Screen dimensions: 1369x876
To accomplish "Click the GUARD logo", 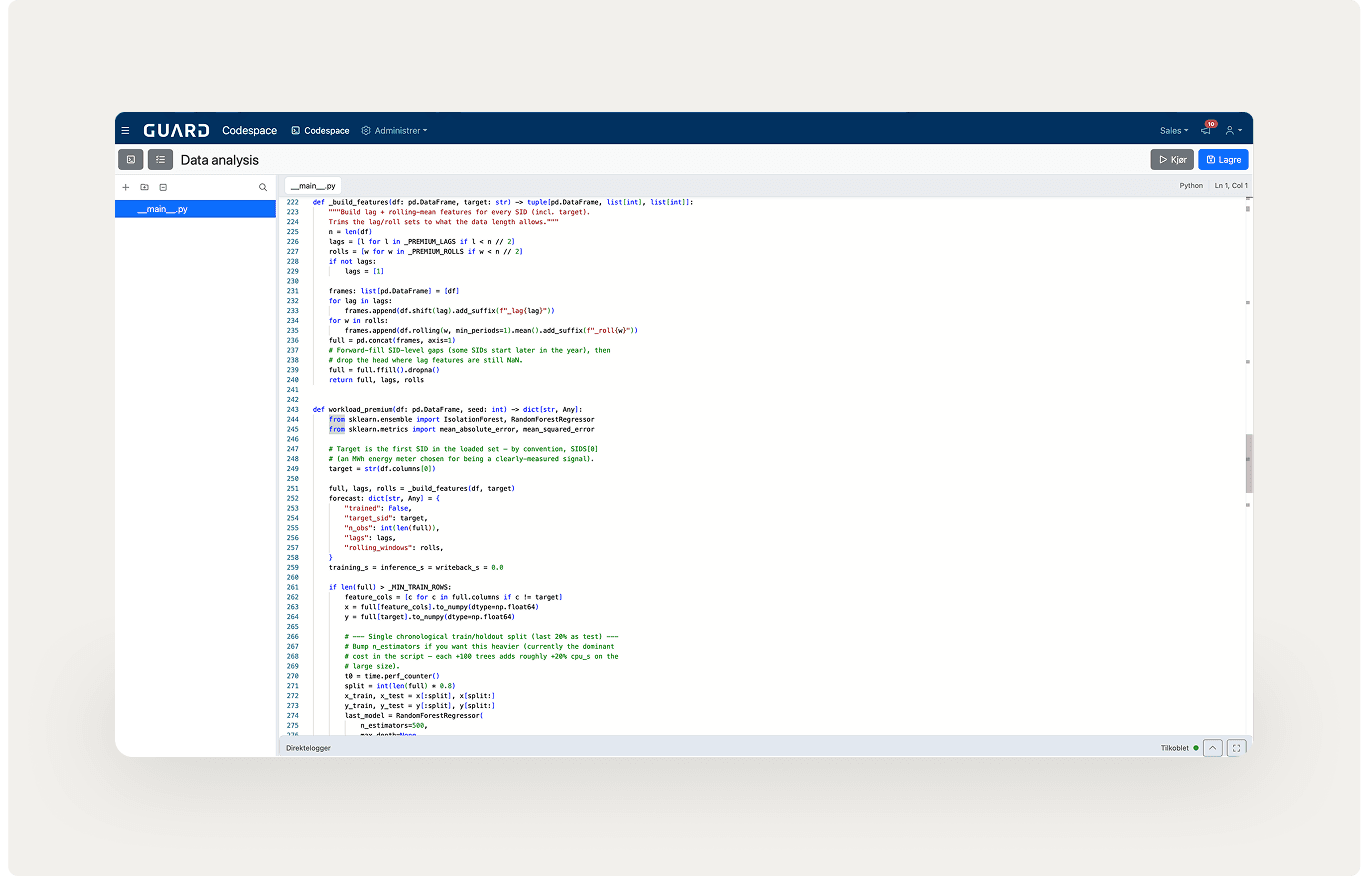I will pos(176,131).
